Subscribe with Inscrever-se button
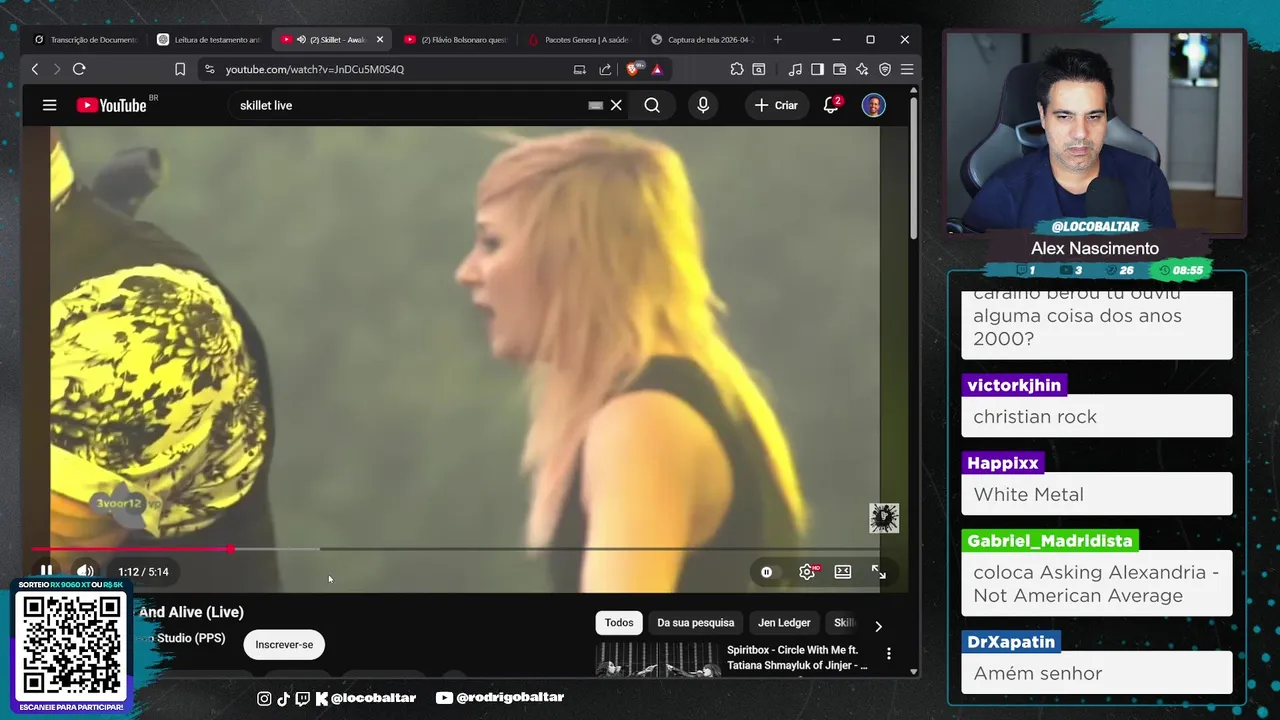Viewport: 1280px width, 720px height. [x=284, y=645]
